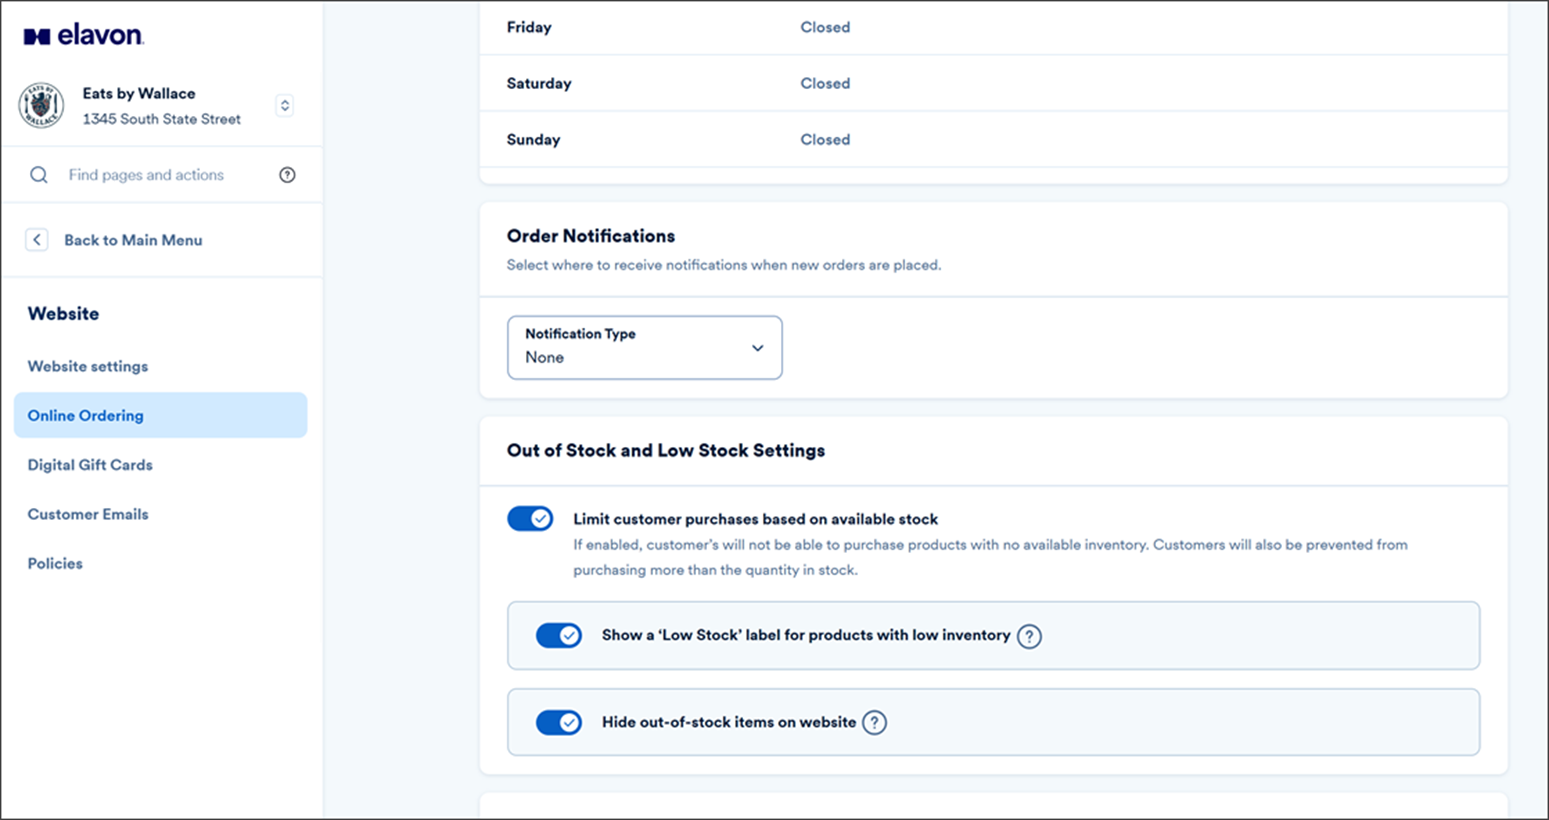The image size is (1549, 820).
Task: Click the Closed value for Sunday
Action: (x=825, y=139)
